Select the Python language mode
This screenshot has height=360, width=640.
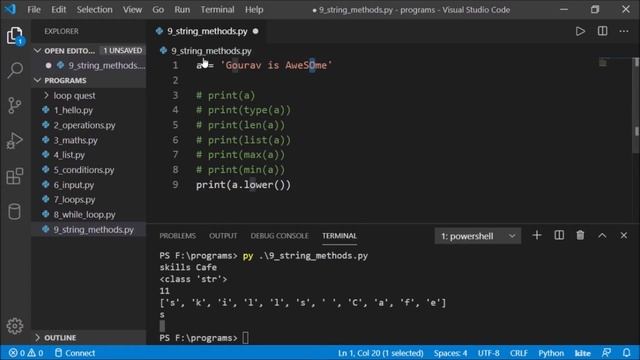point(551,353)
